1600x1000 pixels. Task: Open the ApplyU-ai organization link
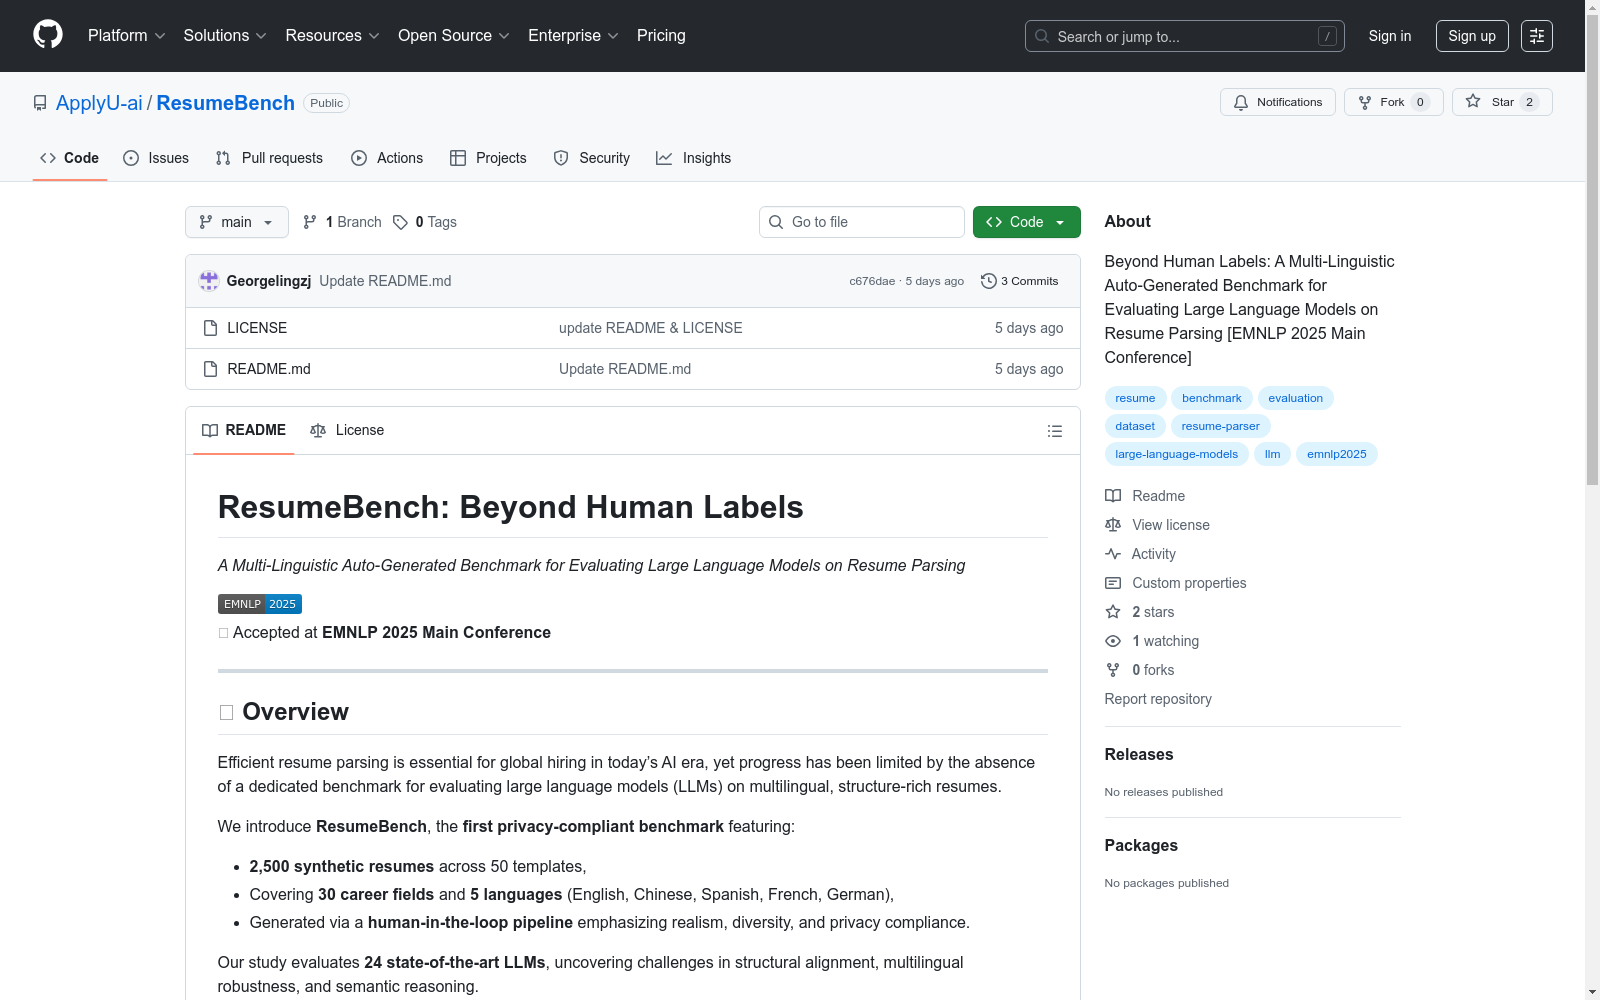click(x=99, y=103)
